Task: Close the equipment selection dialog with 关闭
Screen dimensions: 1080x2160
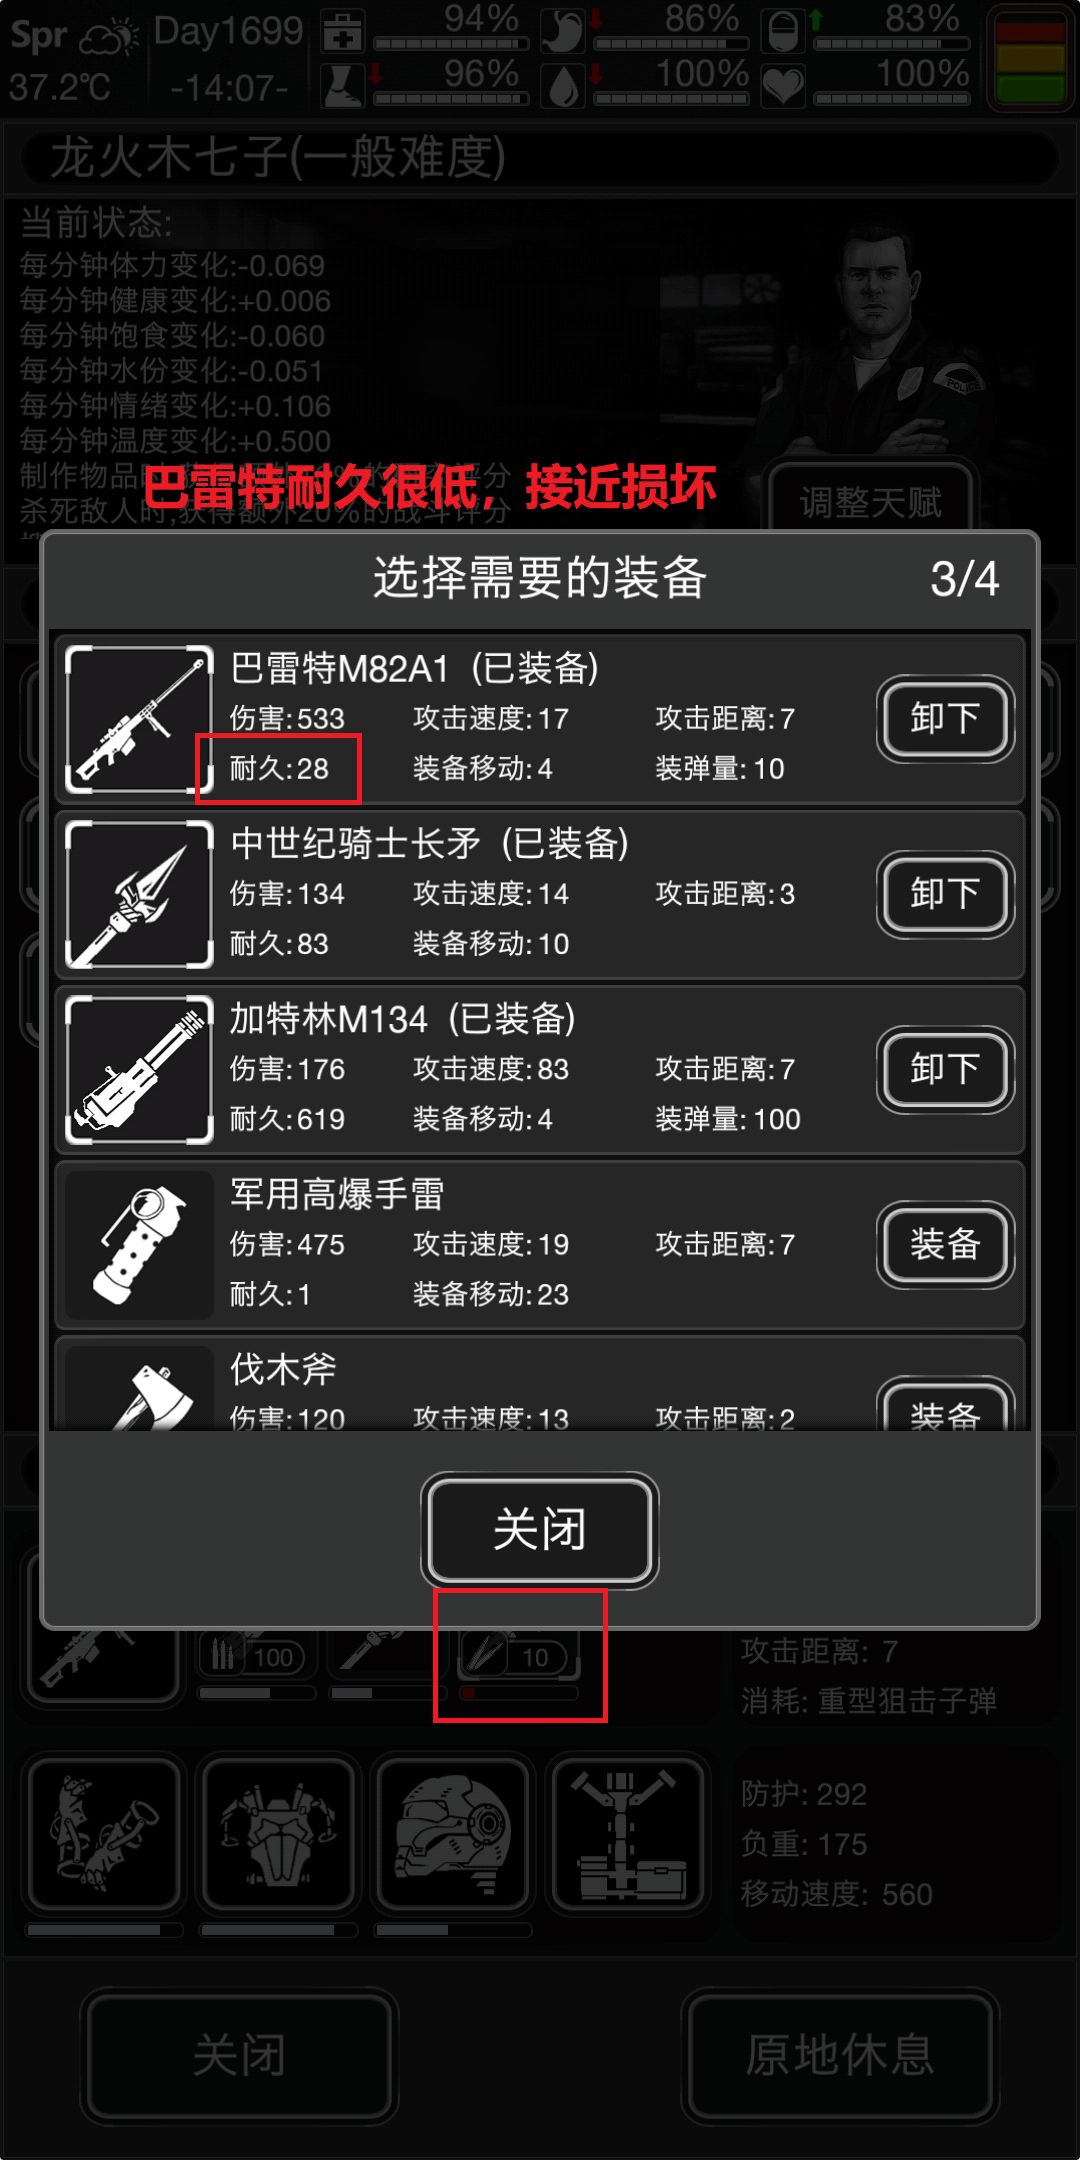Action: coord(539,1529)
